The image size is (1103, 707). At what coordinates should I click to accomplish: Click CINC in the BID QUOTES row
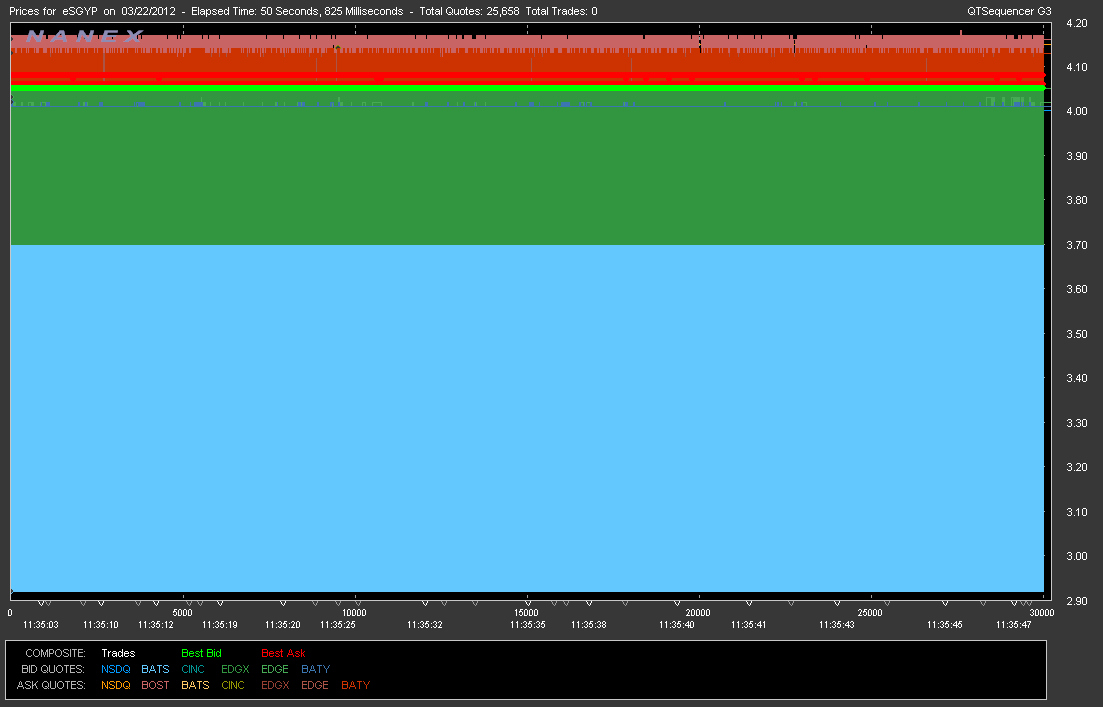click(193, 669)
